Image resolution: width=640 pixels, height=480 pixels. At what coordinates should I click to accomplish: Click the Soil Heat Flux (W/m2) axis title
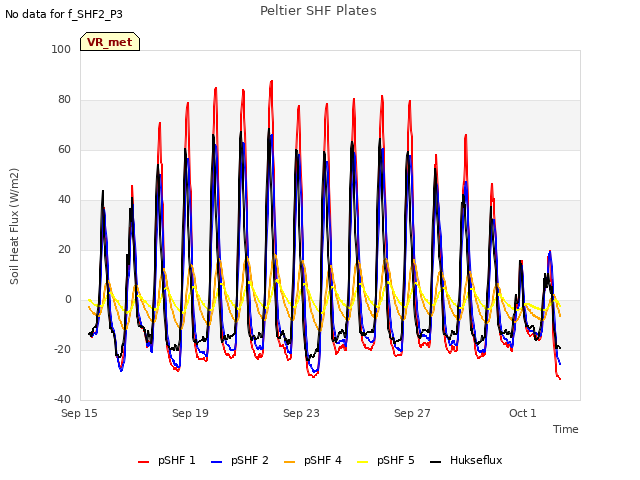click(14, 226)
